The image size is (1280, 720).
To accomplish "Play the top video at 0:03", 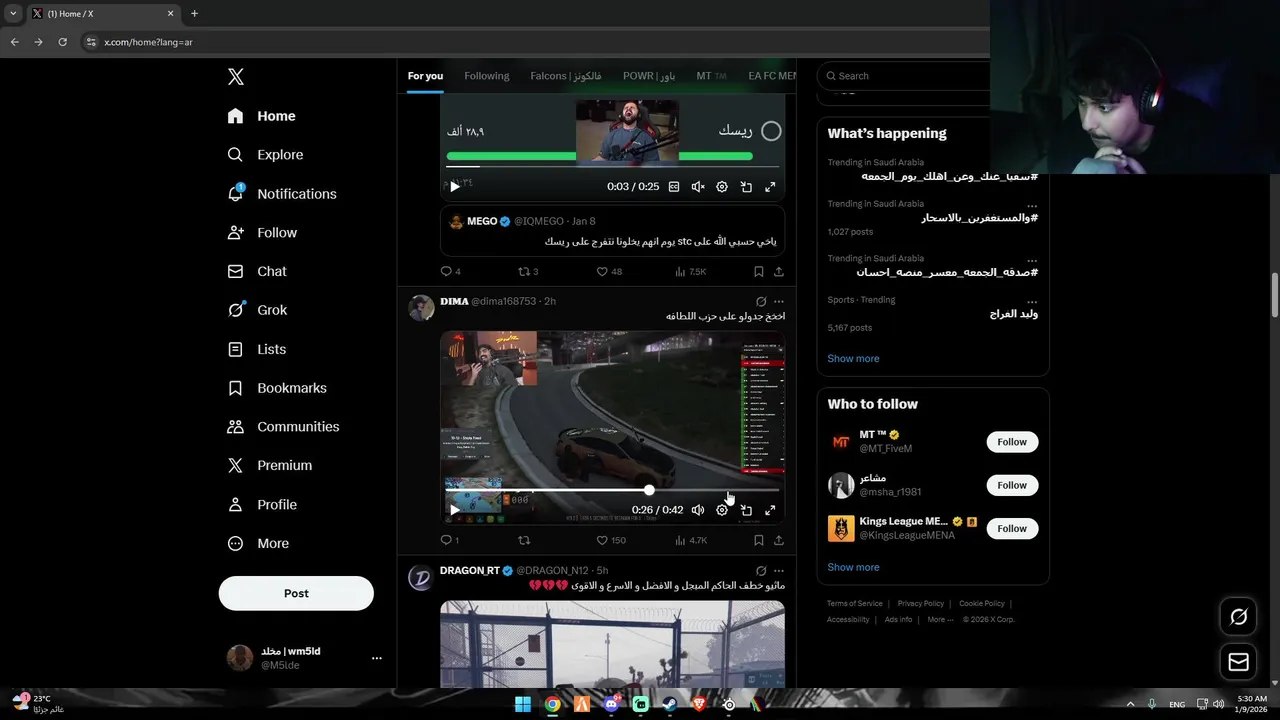I will (455, 187).
